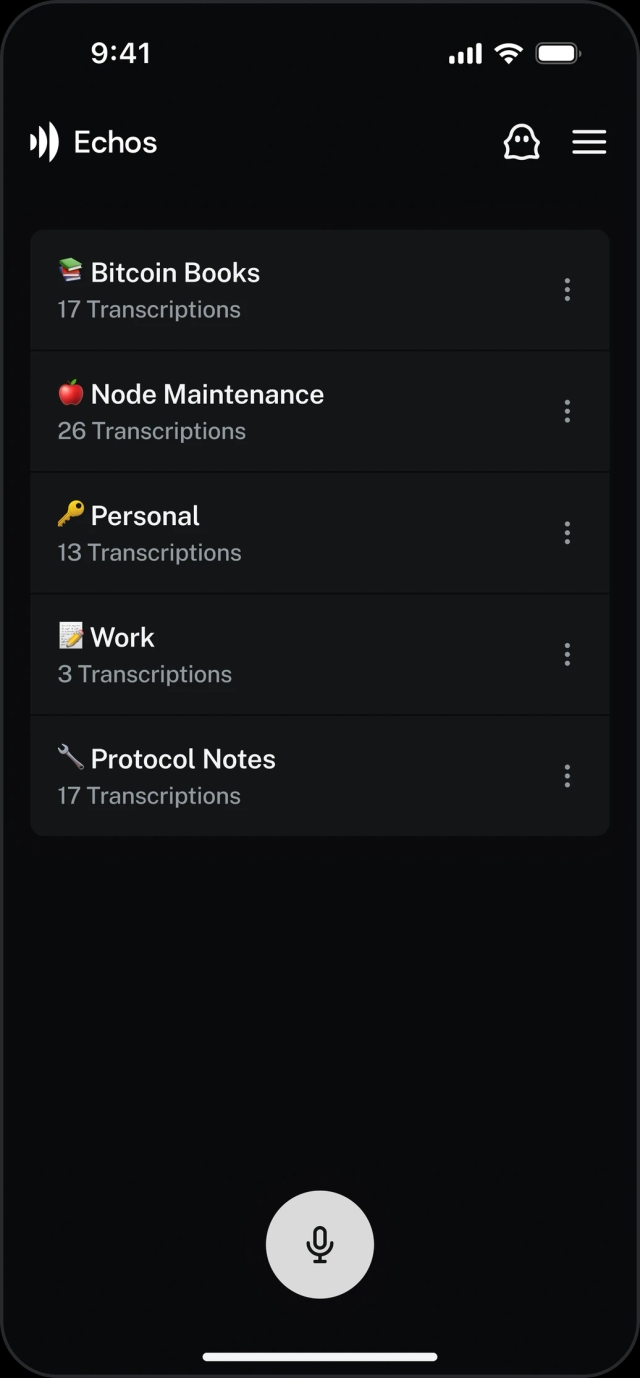Open options menu for Bitcoin Books
This screenshot has height=1378, width=640.
(x=567, y=290)
